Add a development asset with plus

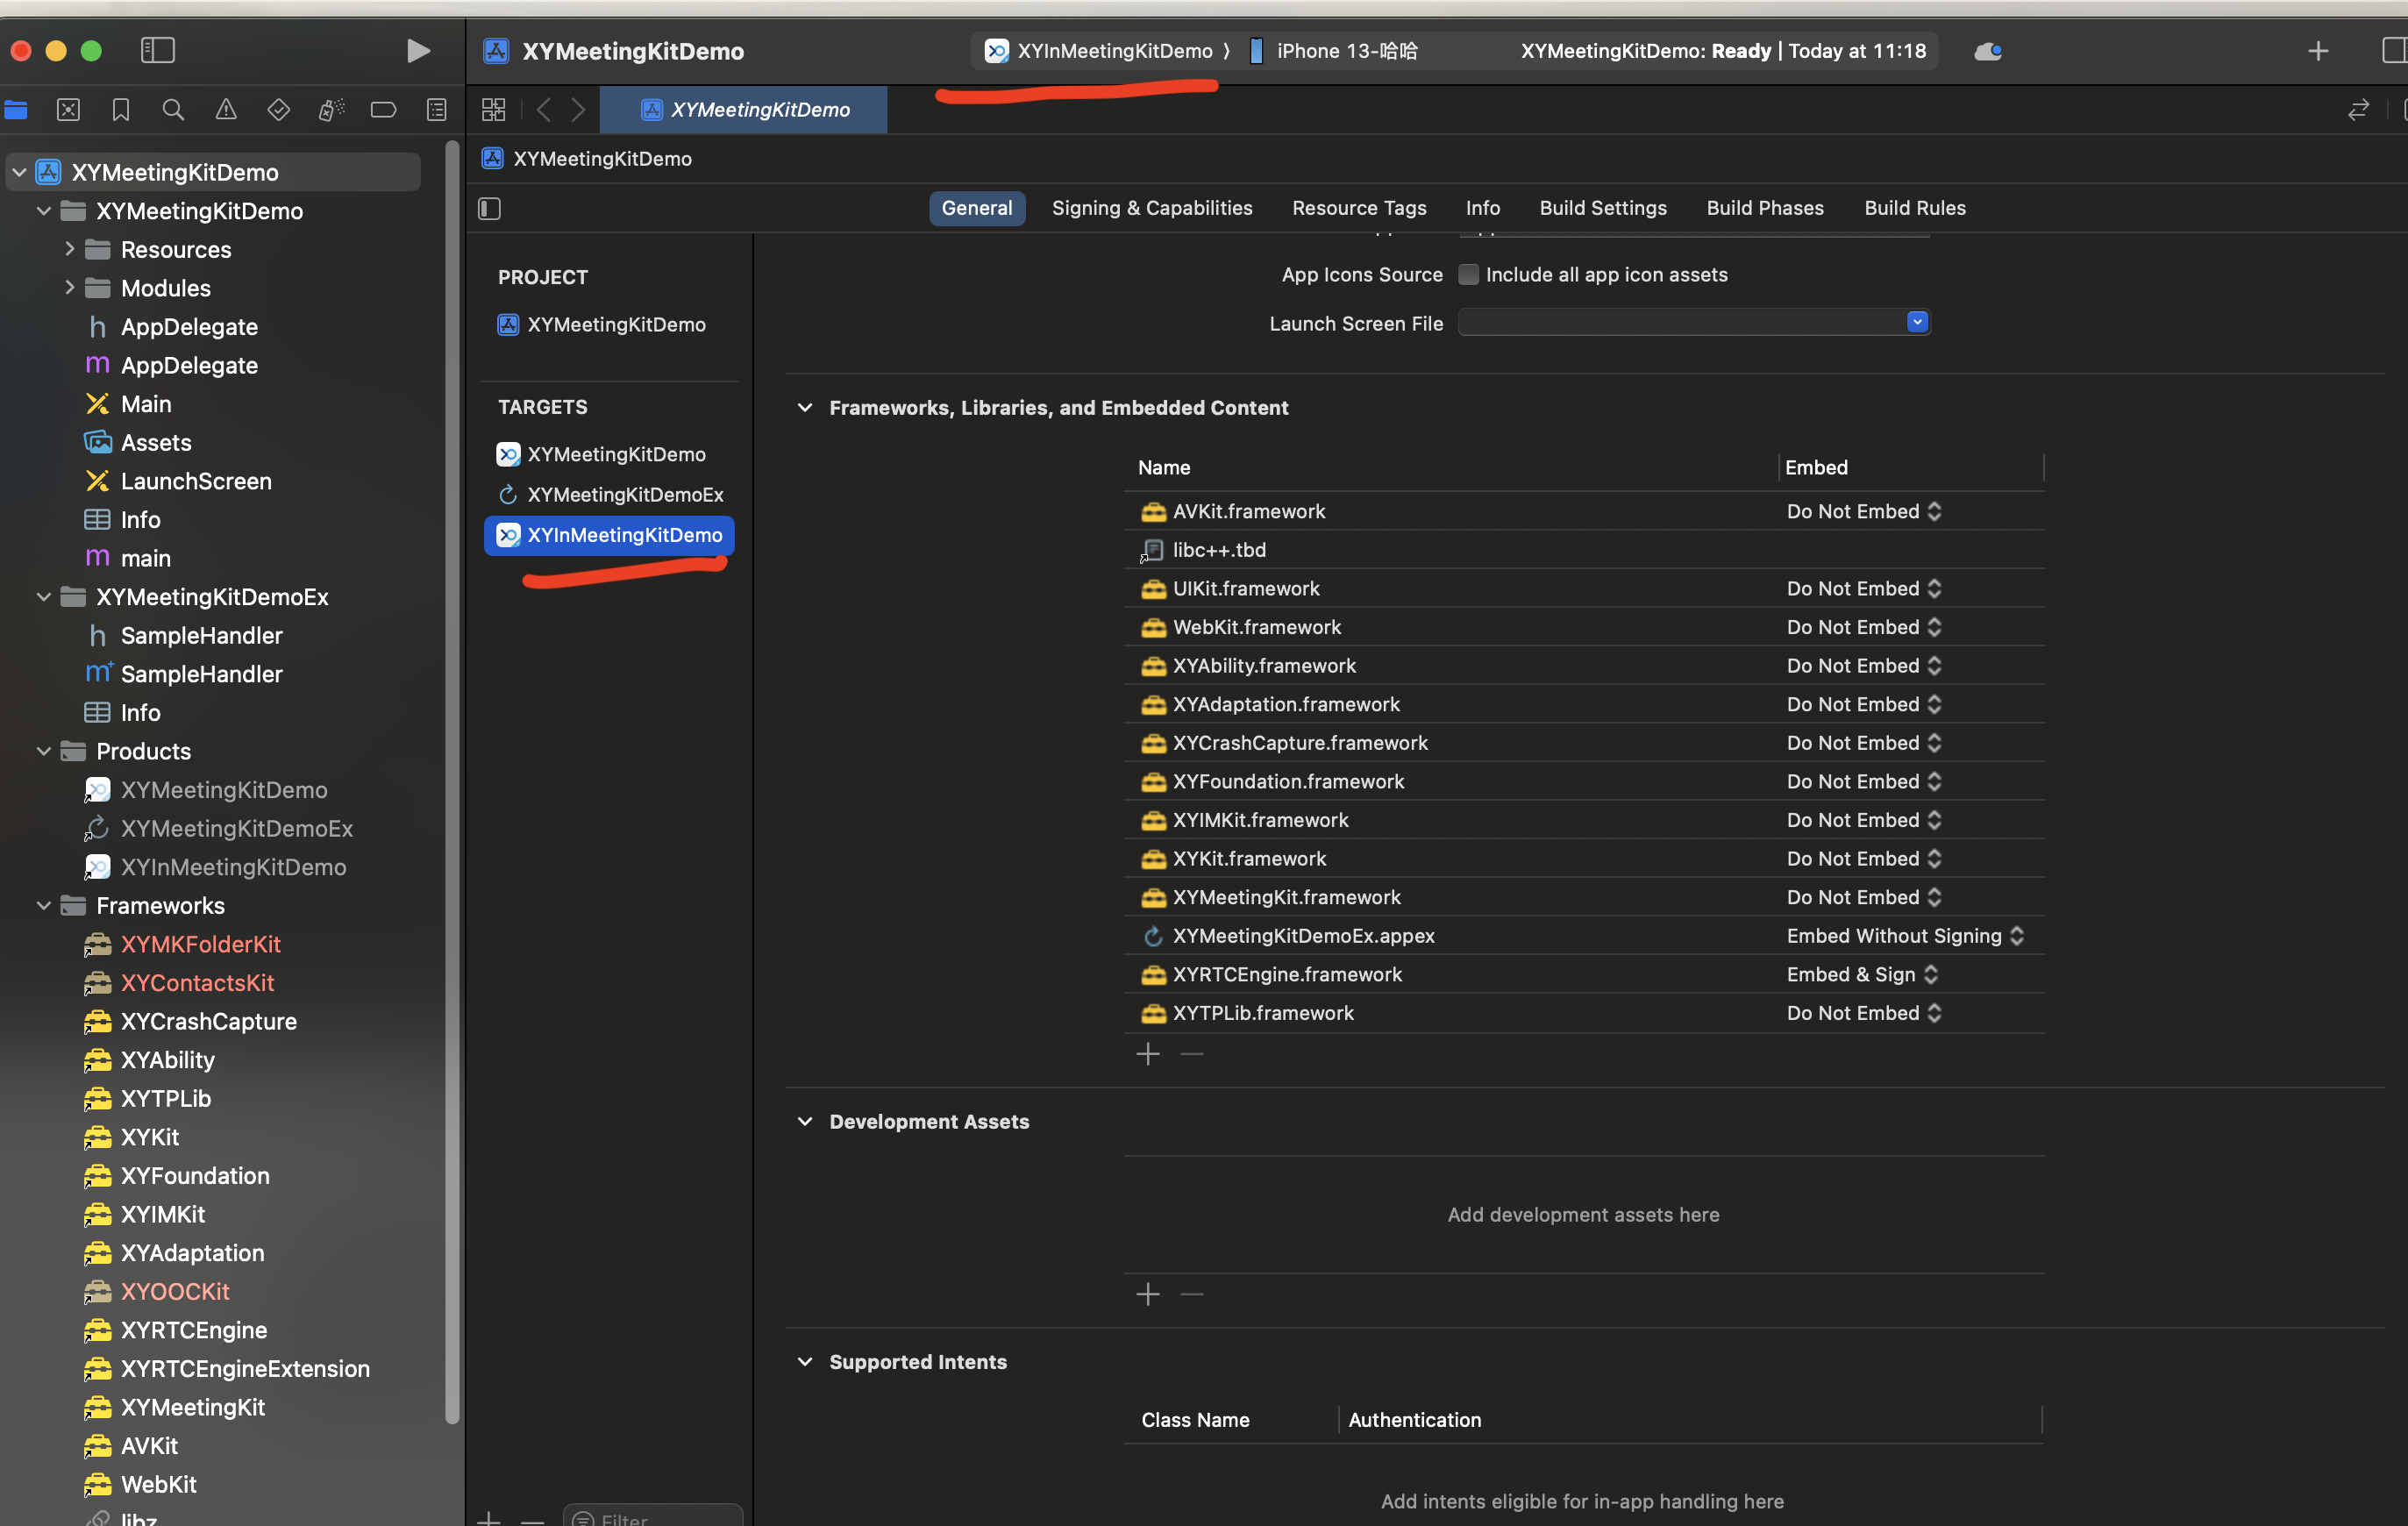click(1148, 1294)
